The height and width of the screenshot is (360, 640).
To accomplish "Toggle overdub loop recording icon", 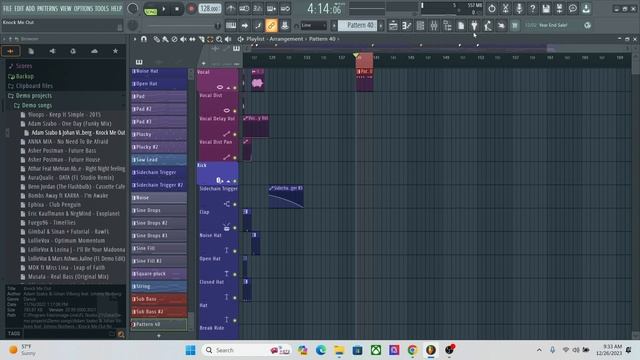I will (x=271, y=9).
